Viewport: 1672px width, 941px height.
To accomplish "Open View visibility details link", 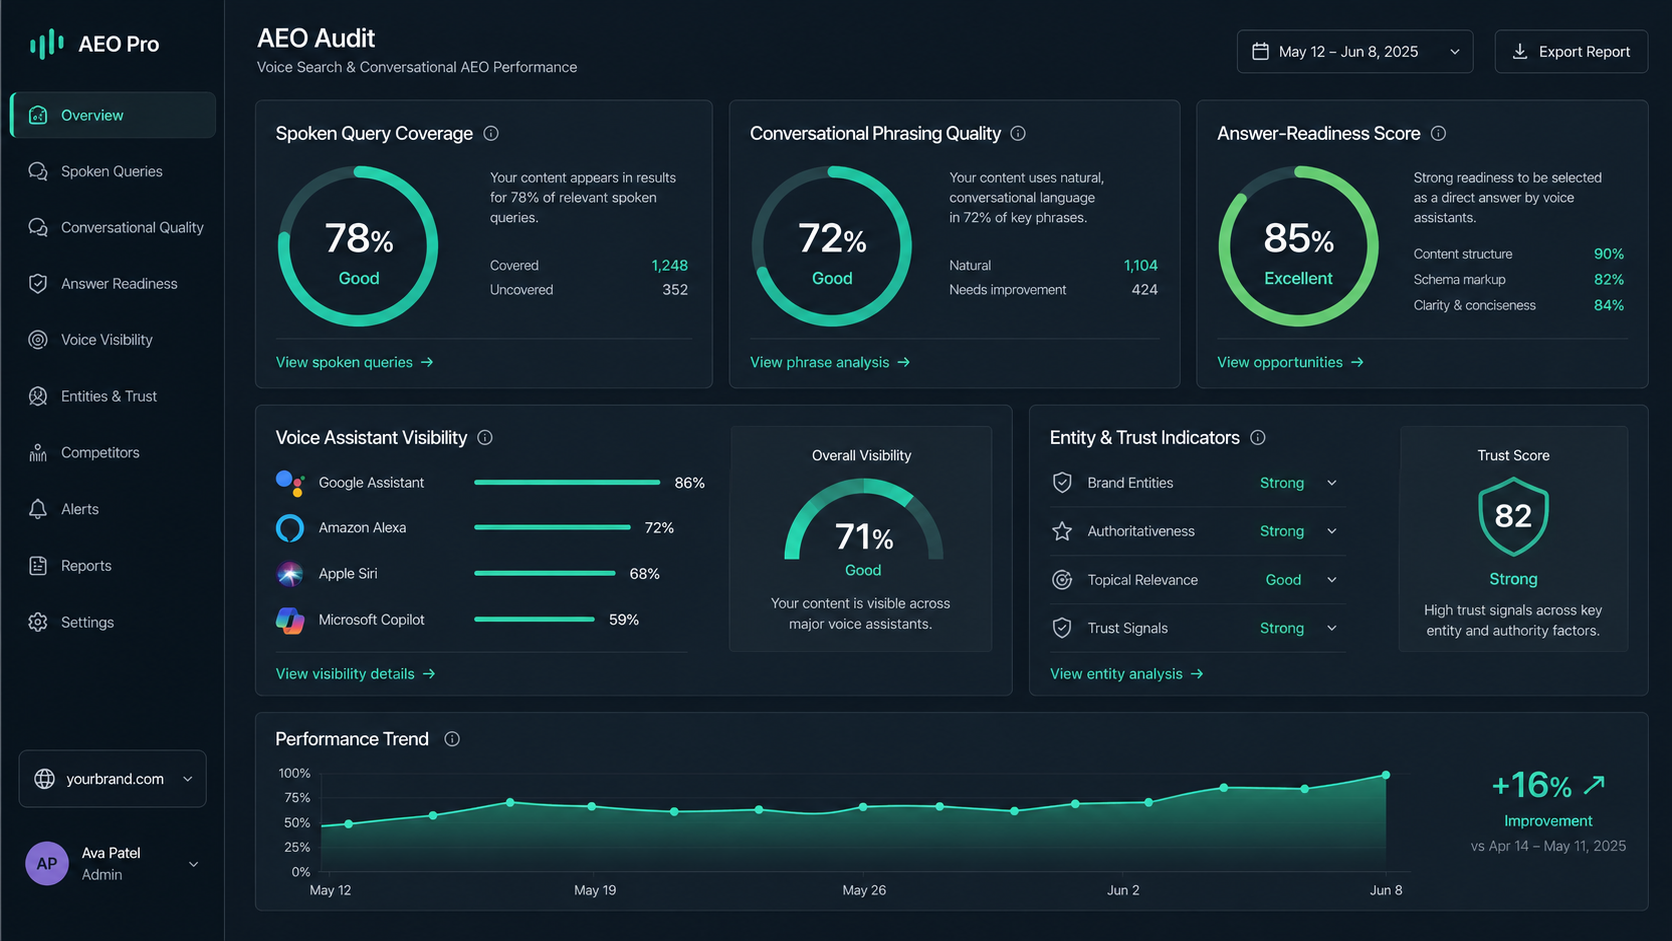I will 356,674.
